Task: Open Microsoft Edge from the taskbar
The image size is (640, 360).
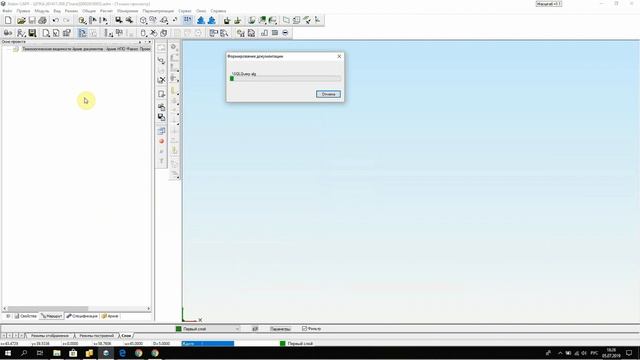Action: point(122,353)
